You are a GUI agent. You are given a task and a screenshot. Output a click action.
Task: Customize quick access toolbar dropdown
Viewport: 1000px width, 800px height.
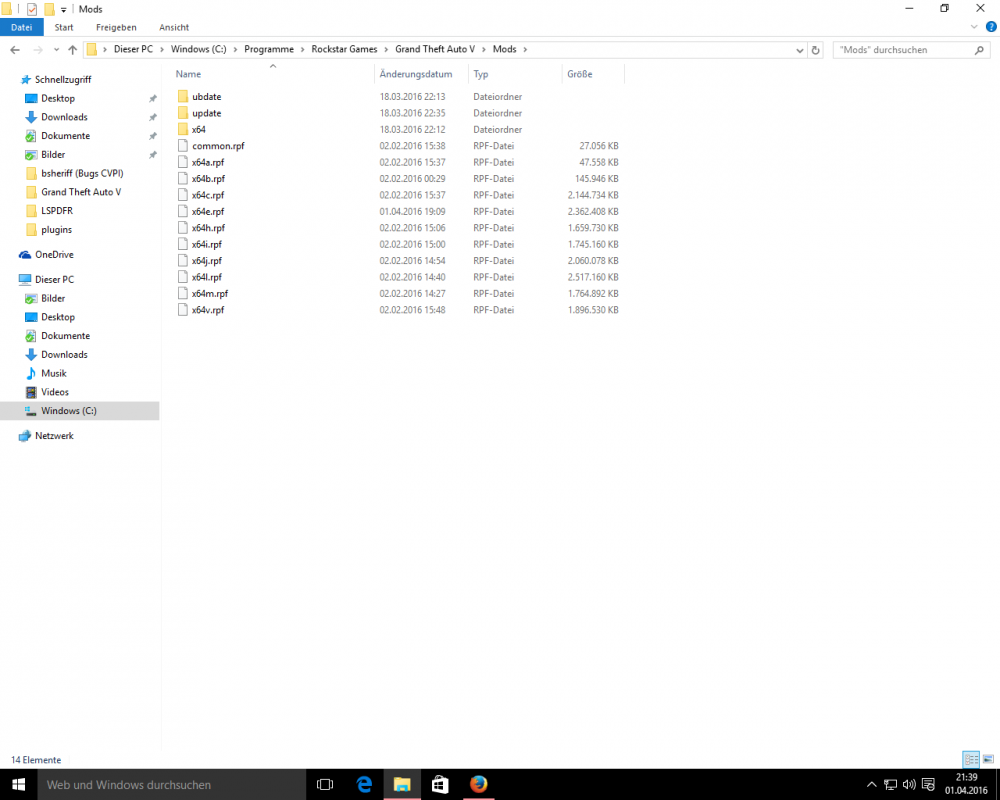click(64, 10)
